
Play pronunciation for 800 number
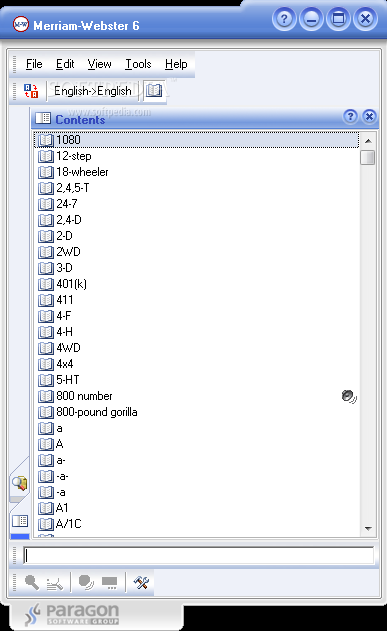point(349,396)
